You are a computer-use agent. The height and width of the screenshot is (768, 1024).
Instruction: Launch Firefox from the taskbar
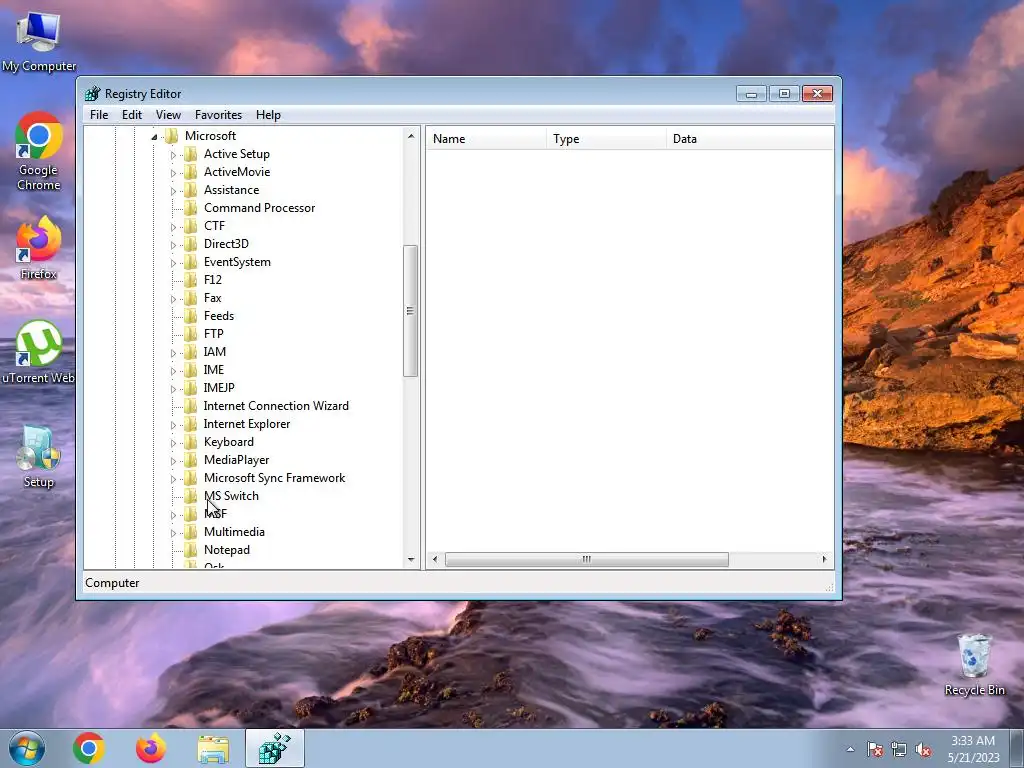coord(151,748)
